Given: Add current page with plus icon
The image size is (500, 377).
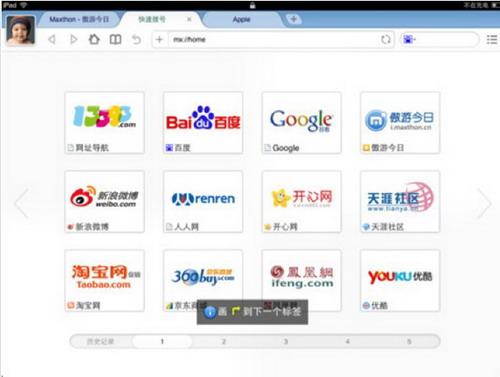Looking at the screenshot, I should (159, 39).
